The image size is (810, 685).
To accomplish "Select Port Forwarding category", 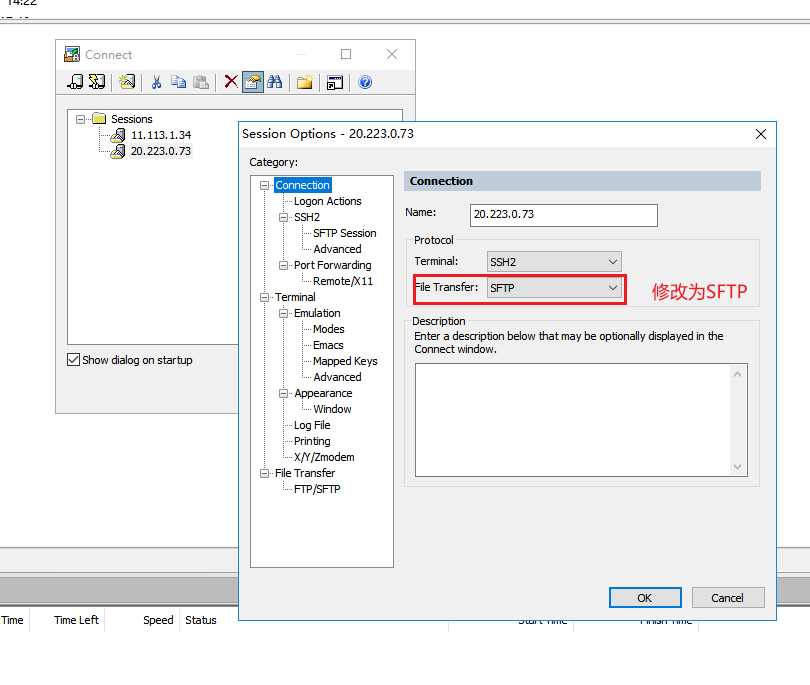I will click(333, 265).
